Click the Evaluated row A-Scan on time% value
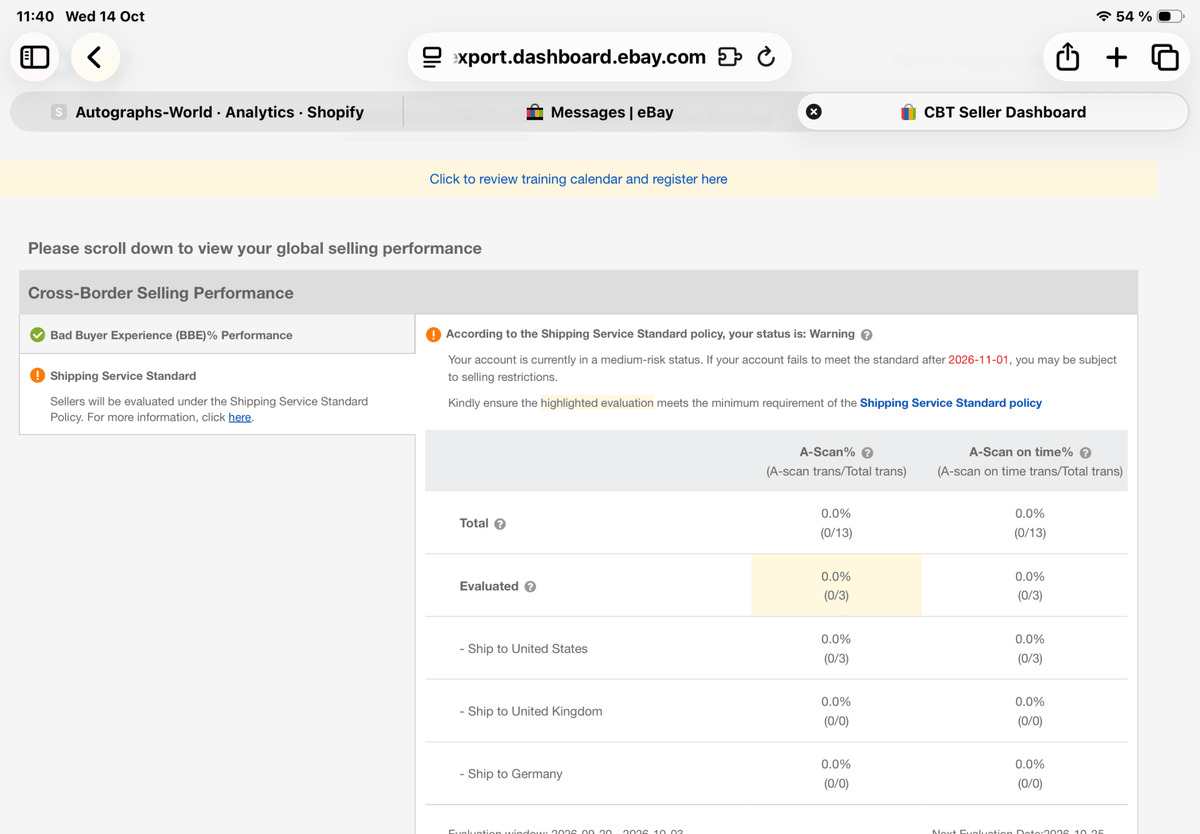 1030,586
